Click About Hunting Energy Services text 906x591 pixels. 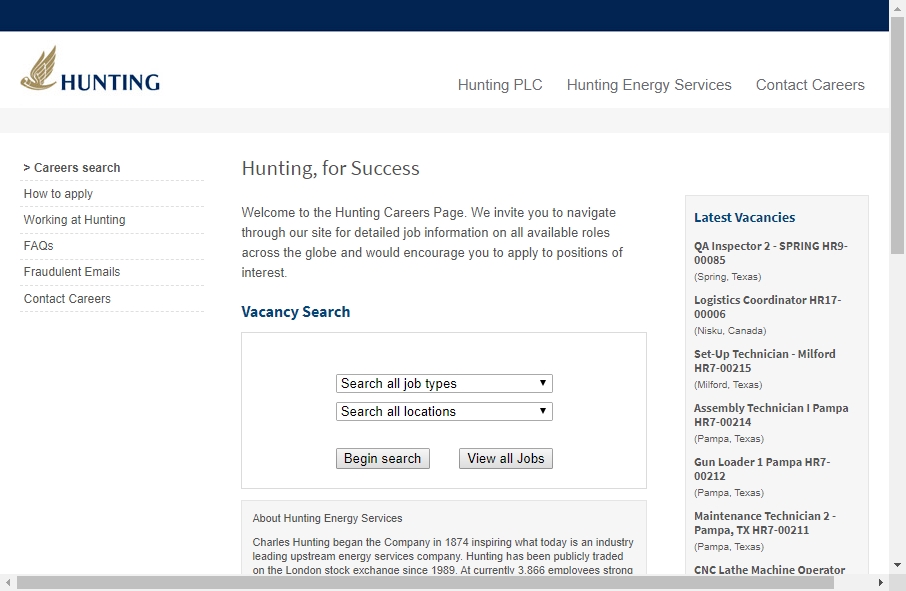pos(327,518)
